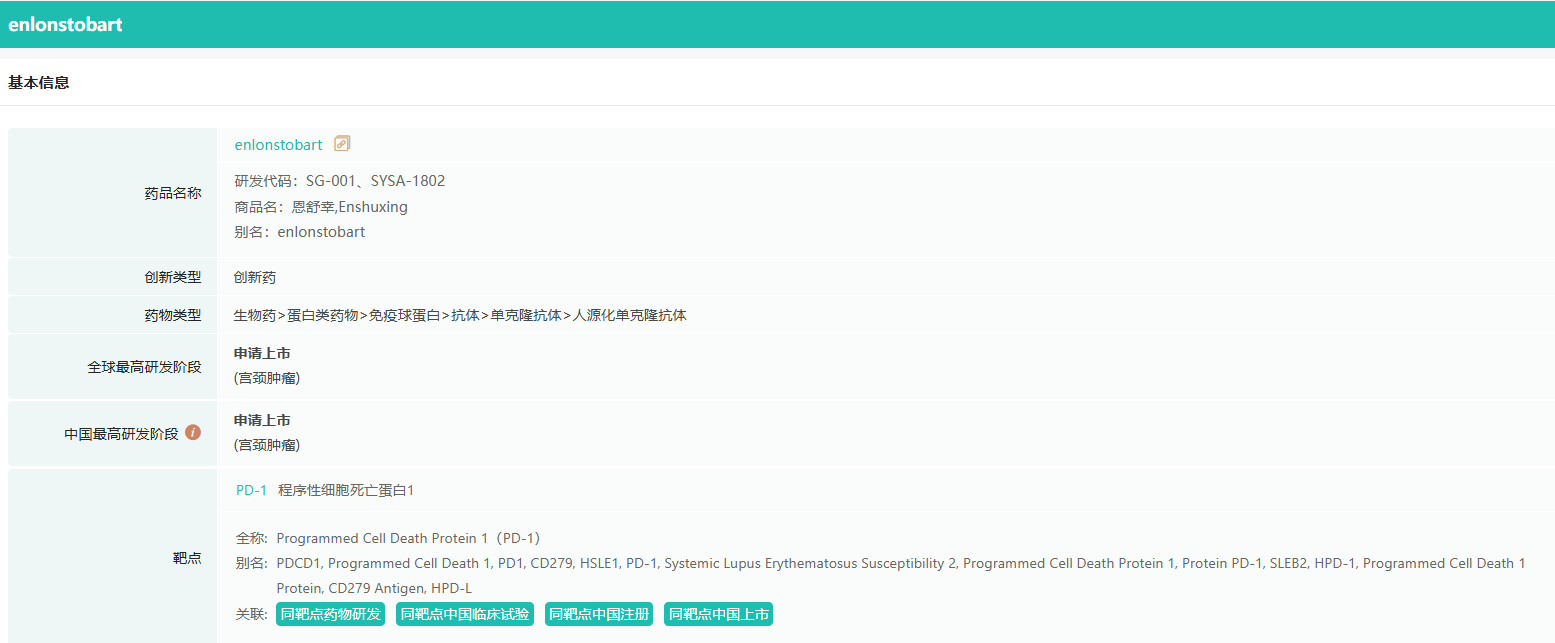Click the 创新药 value
This screenshot has width=1555, height=643.
pos(254,277)
